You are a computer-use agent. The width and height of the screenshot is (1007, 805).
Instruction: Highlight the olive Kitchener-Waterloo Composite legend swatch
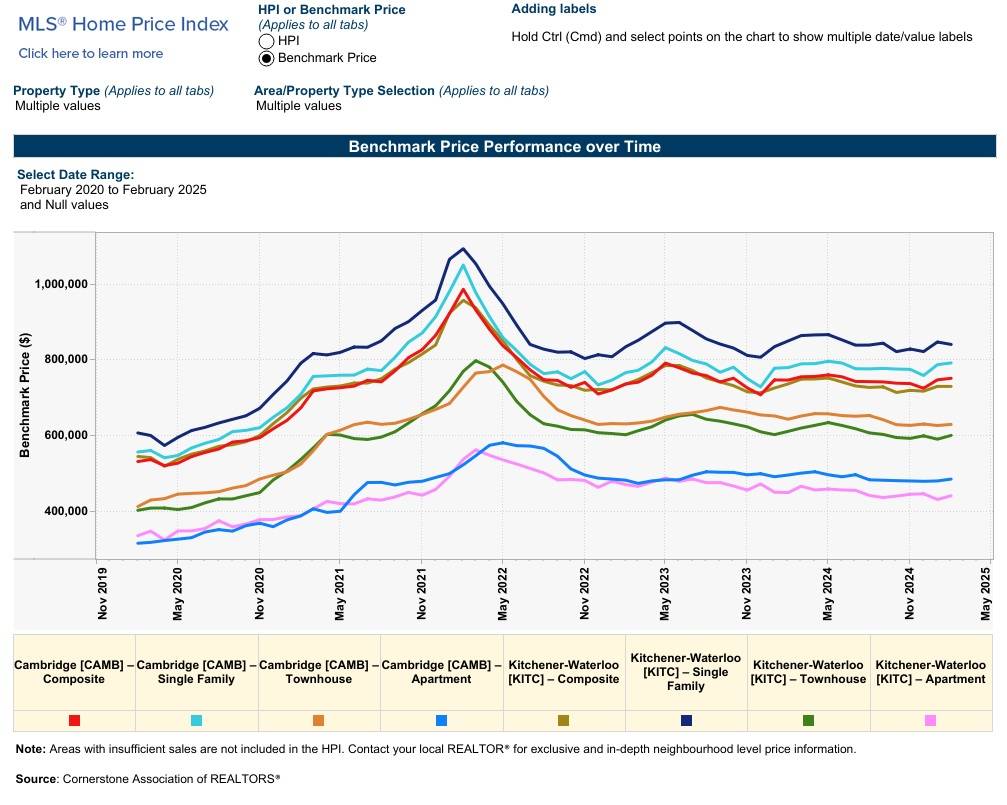564,720
